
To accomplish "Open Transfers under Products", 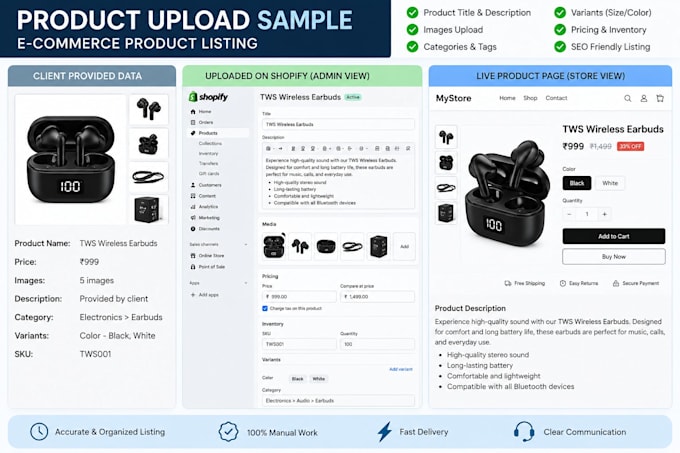I will [209, 163].
